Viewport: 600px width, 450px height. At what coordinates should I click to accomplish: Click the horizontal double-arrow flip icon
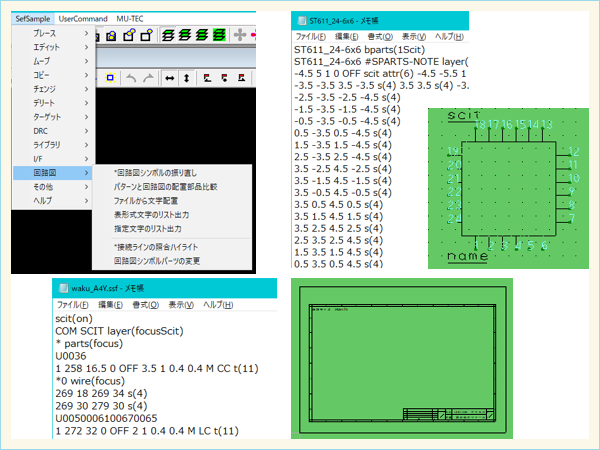[170, 78]
